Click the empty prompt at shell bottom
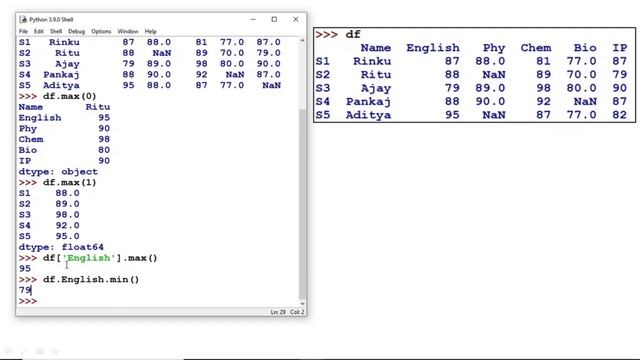Image resolution: width=640 pixels, height=360 pixels. [x=28, y=301]
